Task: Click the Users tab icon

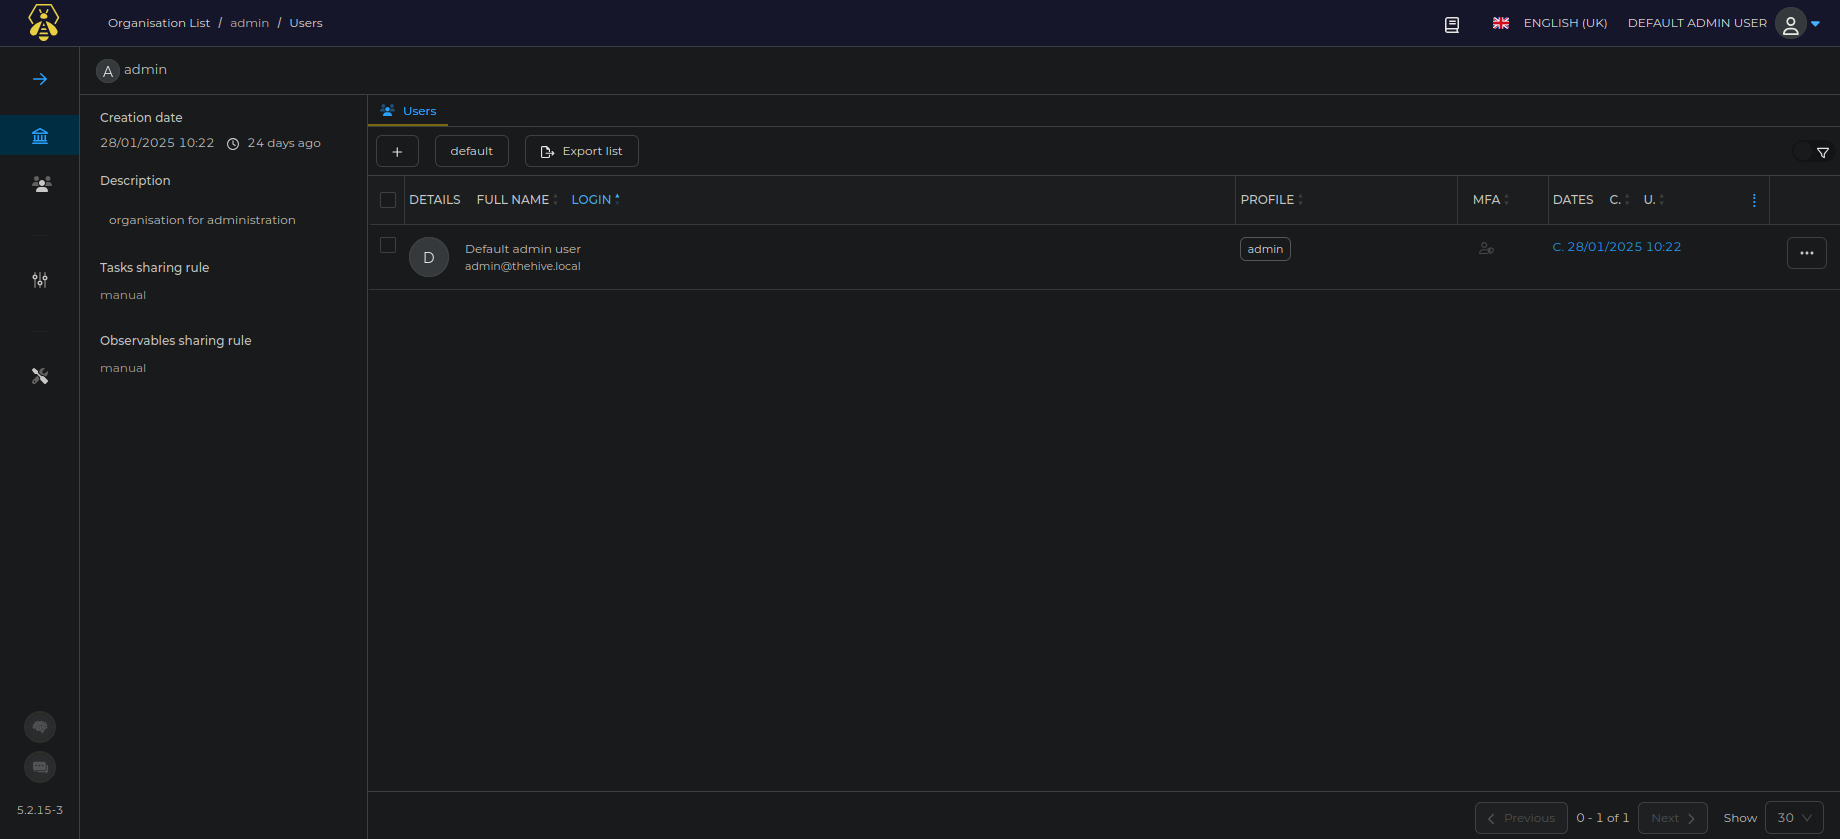Action: coord(387,111)
